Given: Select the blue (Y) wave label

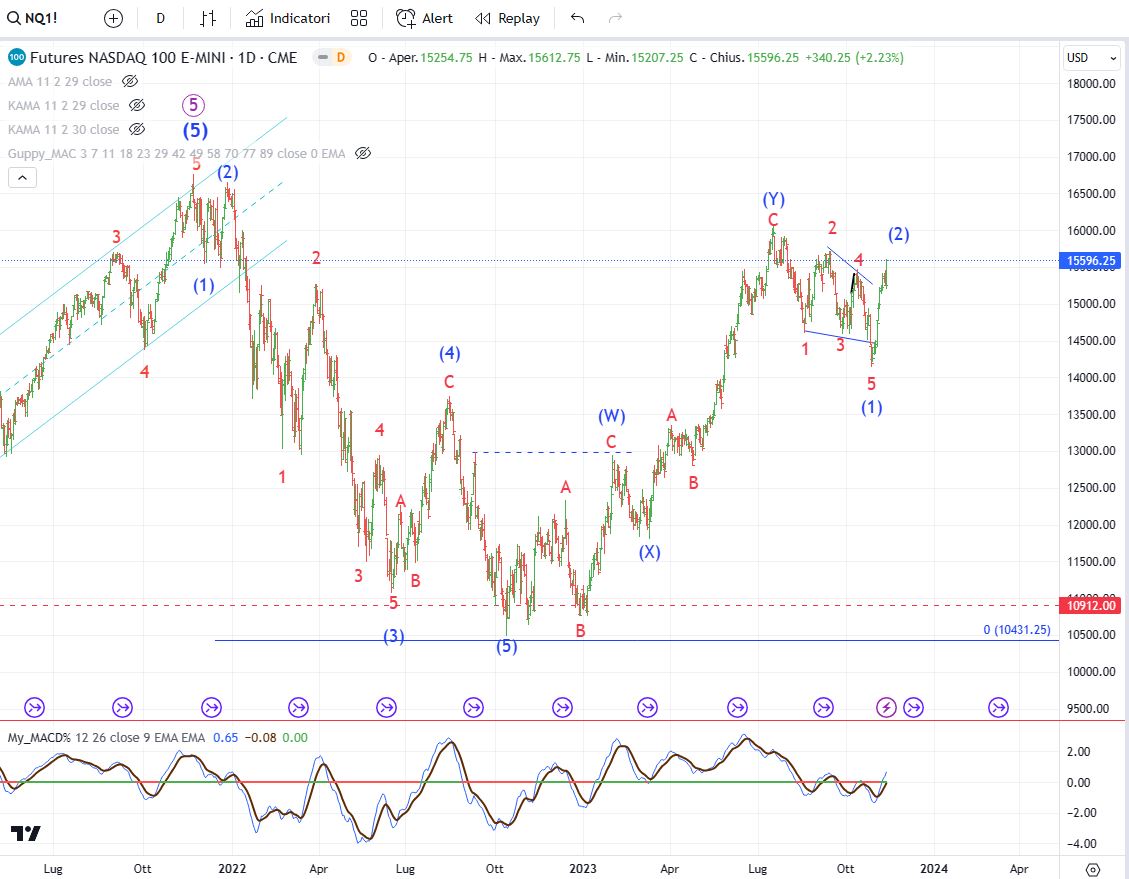Looking at the screenshot, I should [x=774, y=199].
